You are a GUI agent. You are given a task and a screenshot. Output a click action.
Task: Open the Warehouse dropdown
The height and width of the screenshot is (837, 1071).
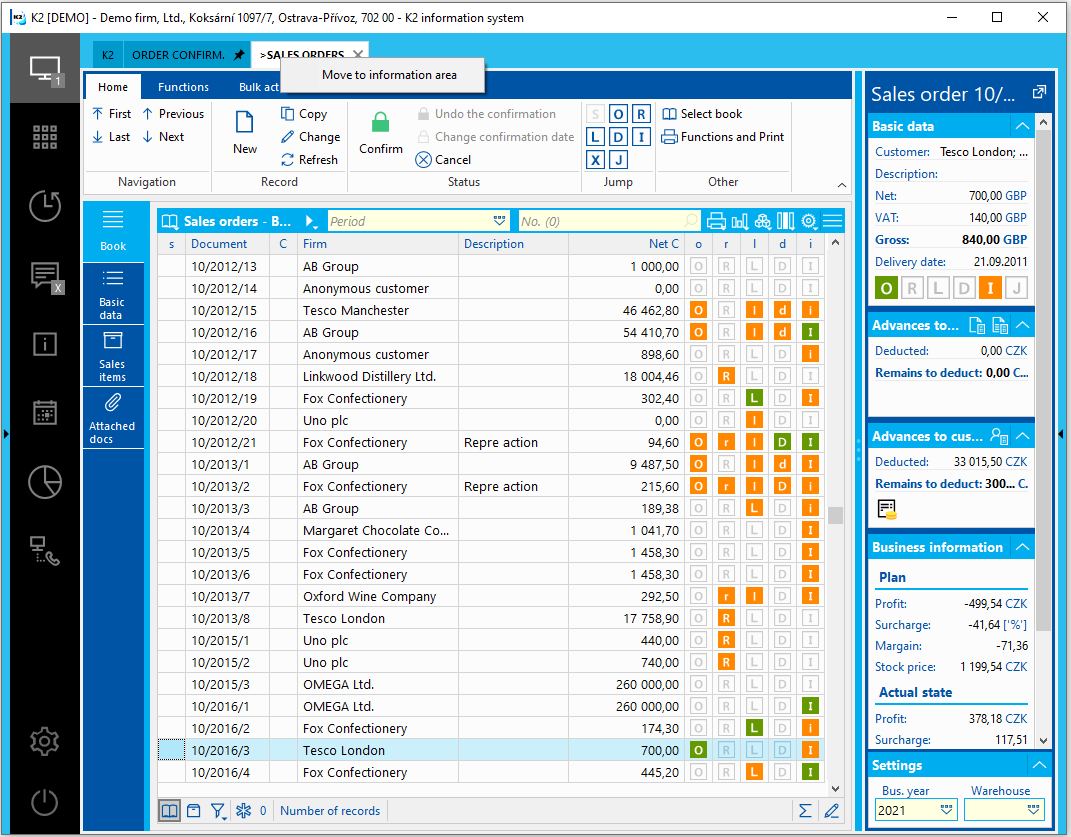pyautogui.click(x=1033, y=810)
